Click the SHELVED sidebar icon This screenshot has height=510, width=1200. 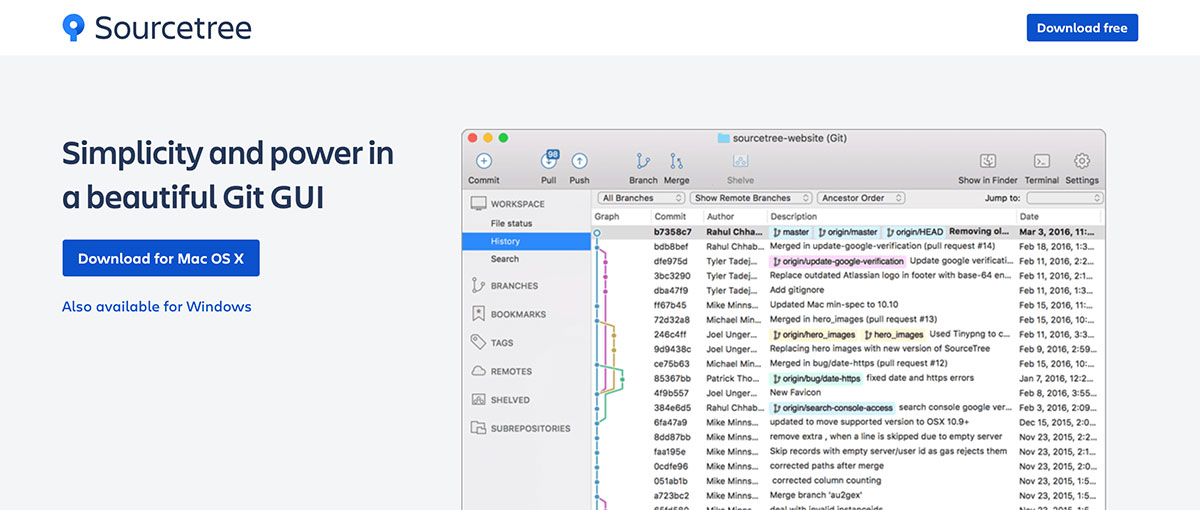point(478,399)
